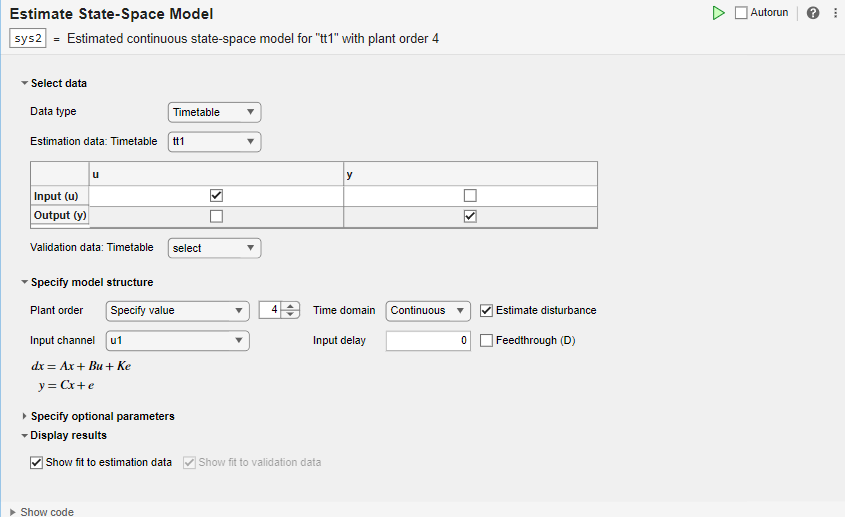Toggle Show fit to estimation data
This screenshot has height=517, width=845.
tap(37, 462)
